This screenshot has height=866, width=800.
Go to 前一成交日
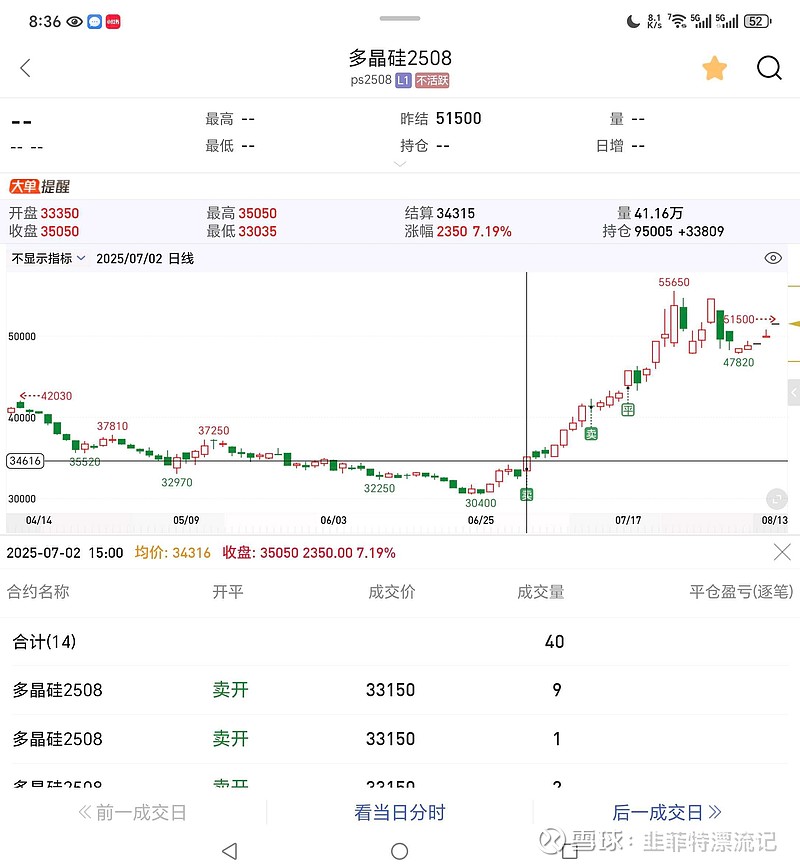(133, 812)
